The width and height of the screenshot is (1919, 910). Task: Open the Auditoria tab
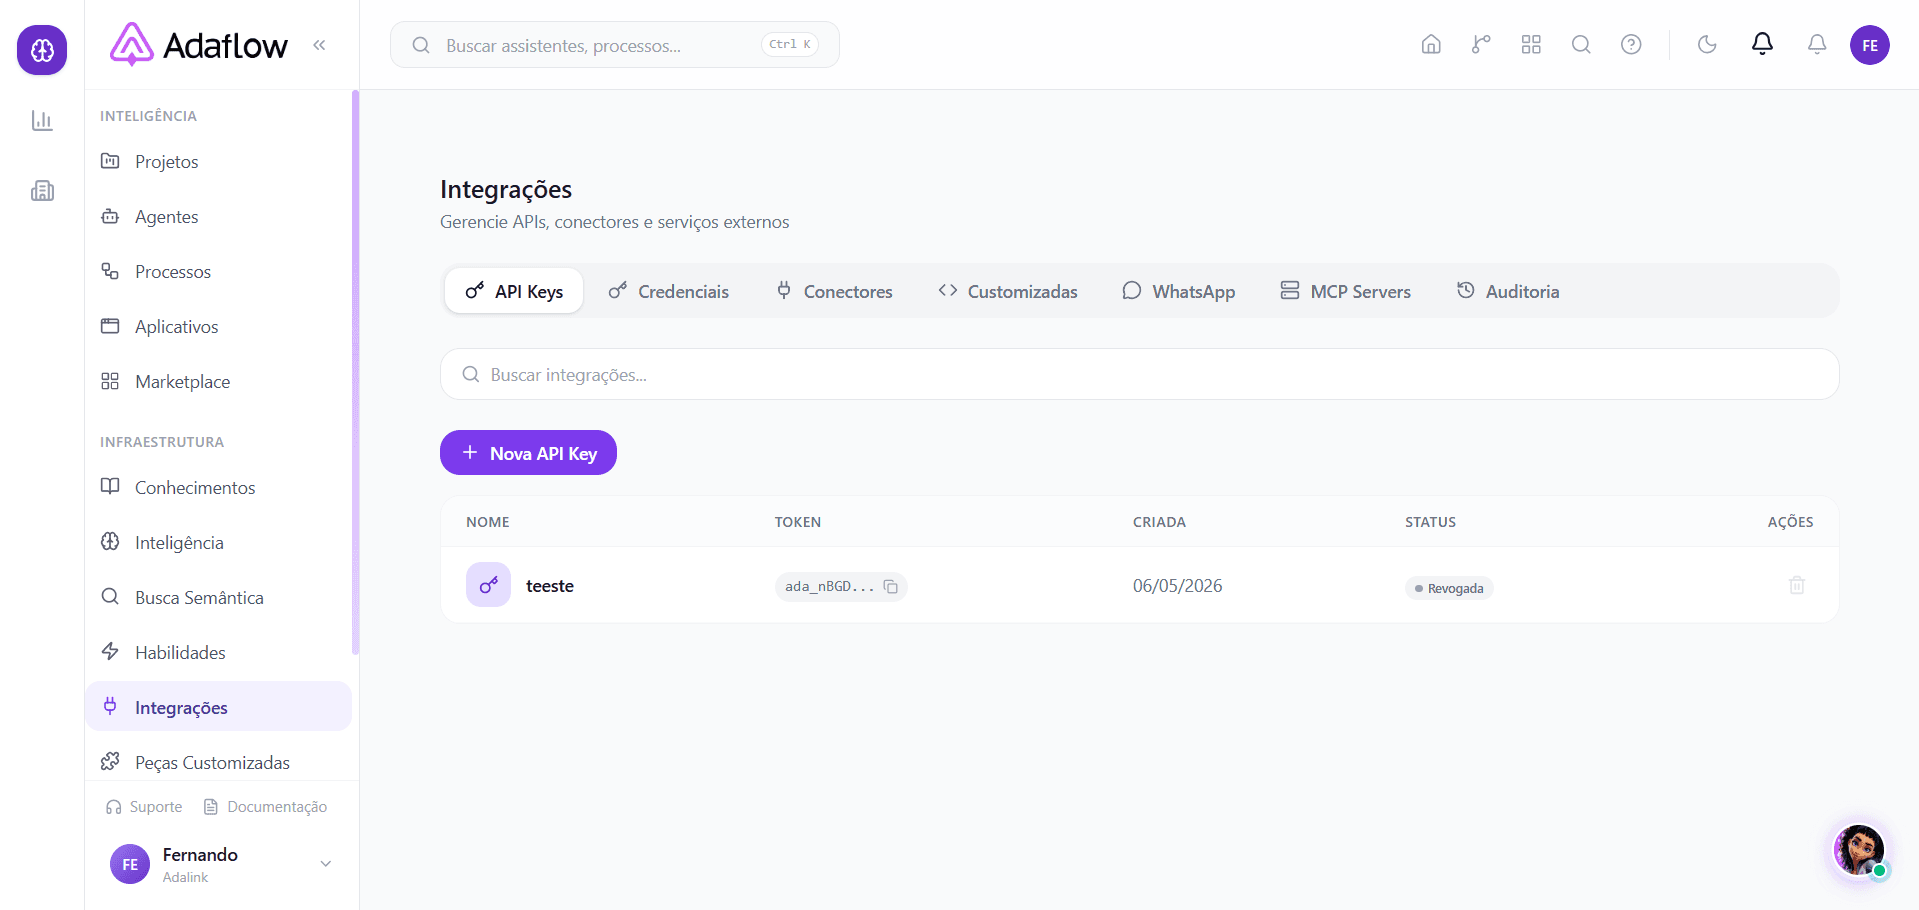tap(1508, 291)
